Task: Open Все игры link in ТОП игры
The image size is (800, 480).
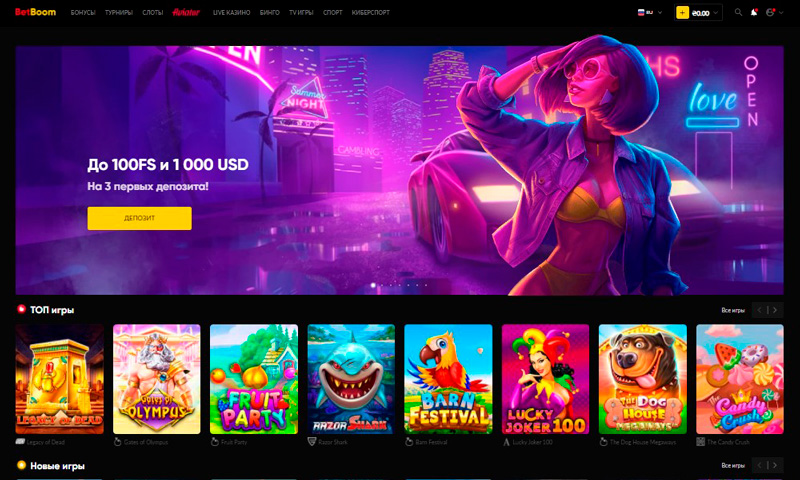Action: click(x=733, y=310)
